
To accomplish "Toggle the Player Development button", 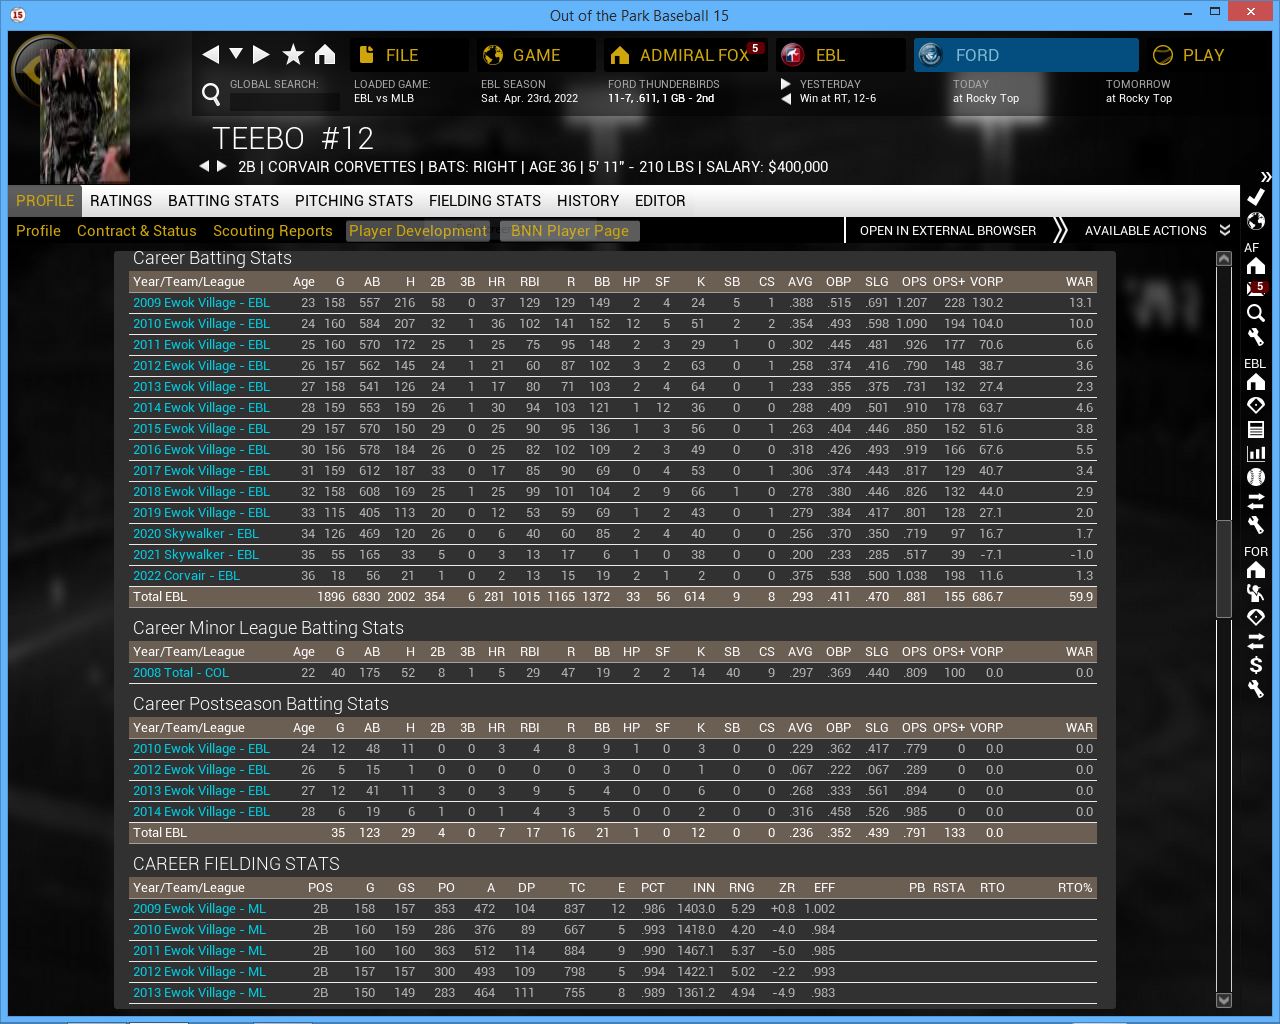I will [x=418, y=231].
